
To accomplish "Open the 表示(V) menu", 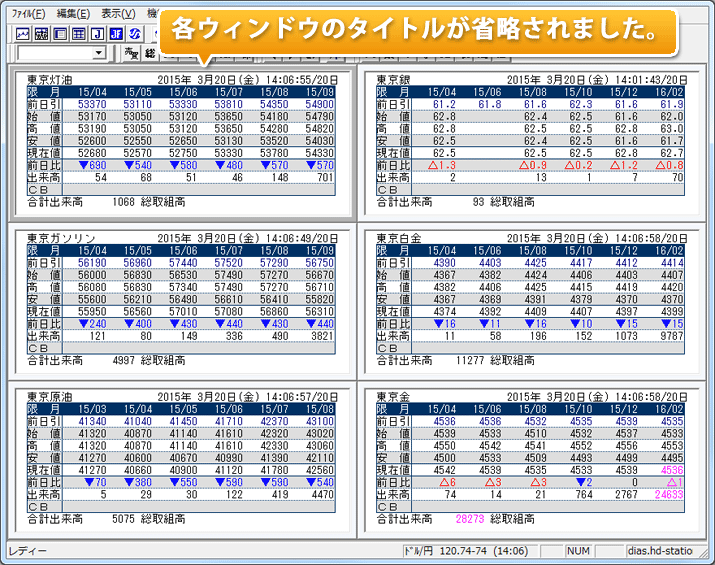I will pyautogui.click(x=119, y=14).
